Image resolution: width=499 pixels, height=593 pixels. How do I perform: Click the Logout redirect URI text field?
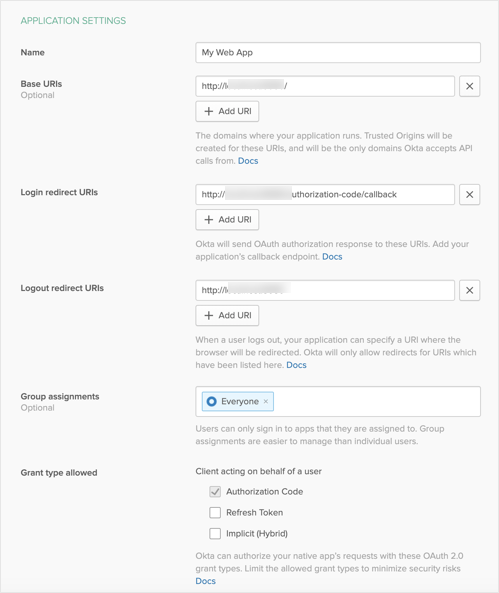click(x=325, y=290)
